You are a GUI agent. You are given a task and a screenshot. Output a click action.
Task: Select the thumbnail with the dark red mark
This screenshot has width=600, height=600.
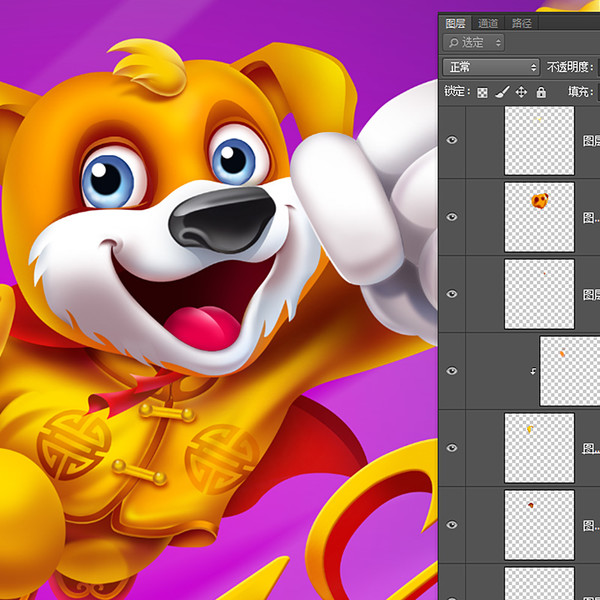(x=539, y=525)
